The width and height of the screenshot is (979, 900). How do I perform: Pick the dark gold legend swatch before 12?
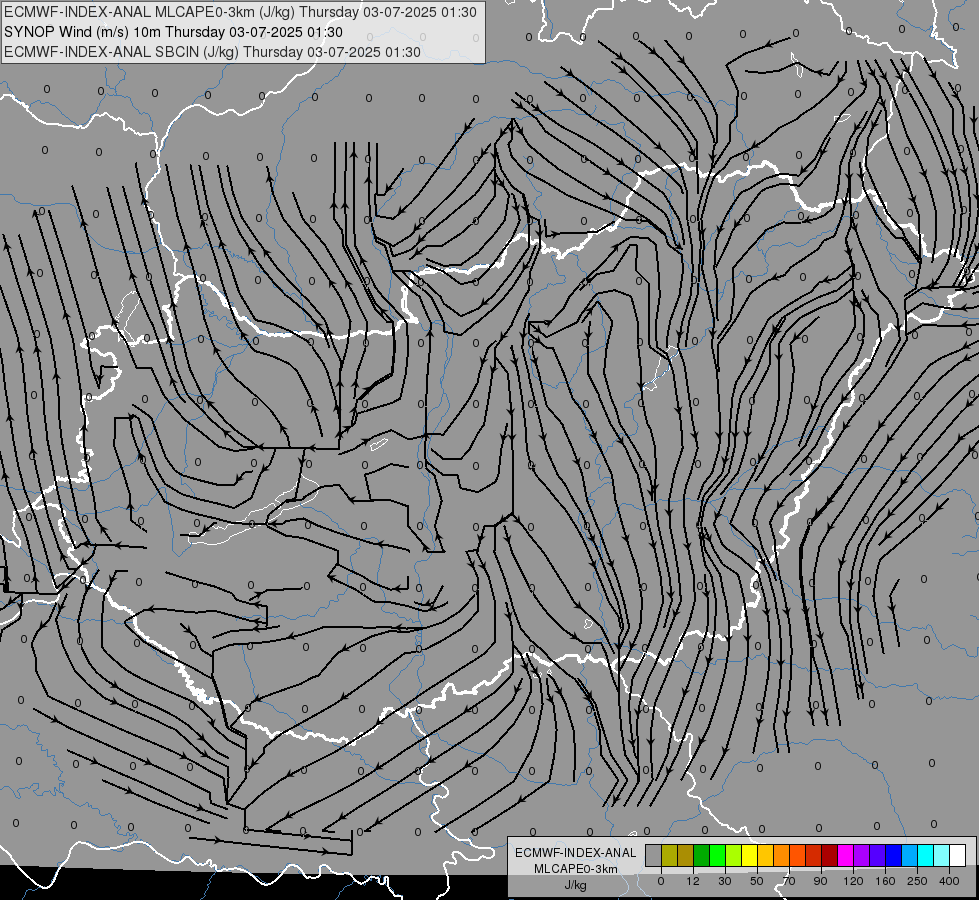[x=686, y=855]
